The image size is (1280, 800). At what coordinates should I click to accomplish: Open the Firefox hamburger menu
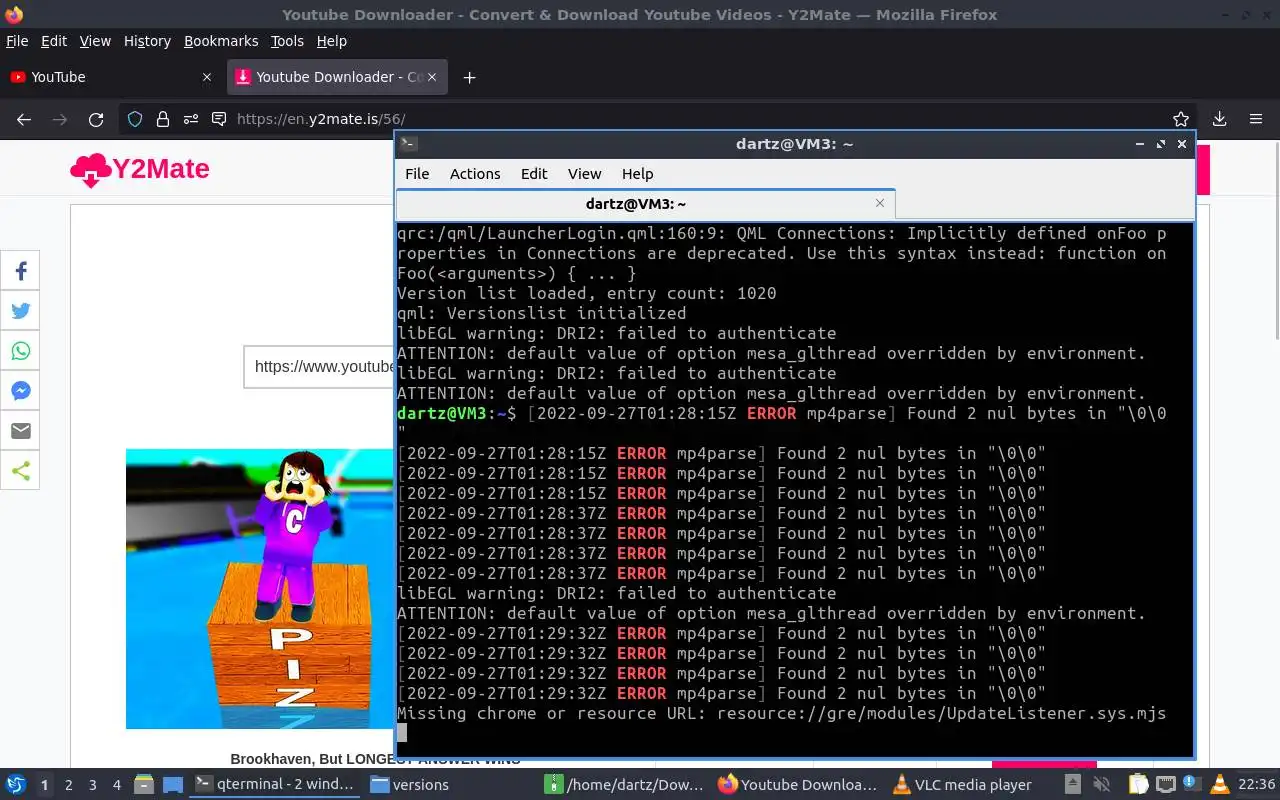(1256, 119)
